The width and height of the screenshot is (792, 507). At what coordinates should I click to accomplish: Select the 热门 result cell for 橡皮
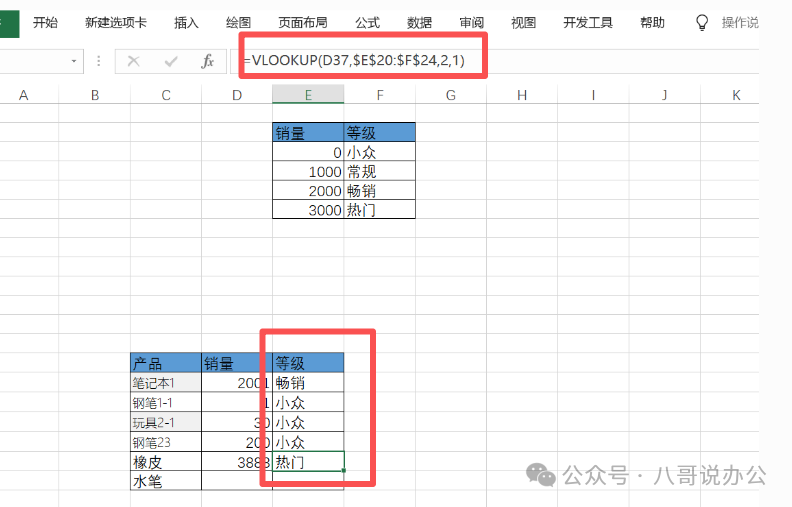coord(308,461)
